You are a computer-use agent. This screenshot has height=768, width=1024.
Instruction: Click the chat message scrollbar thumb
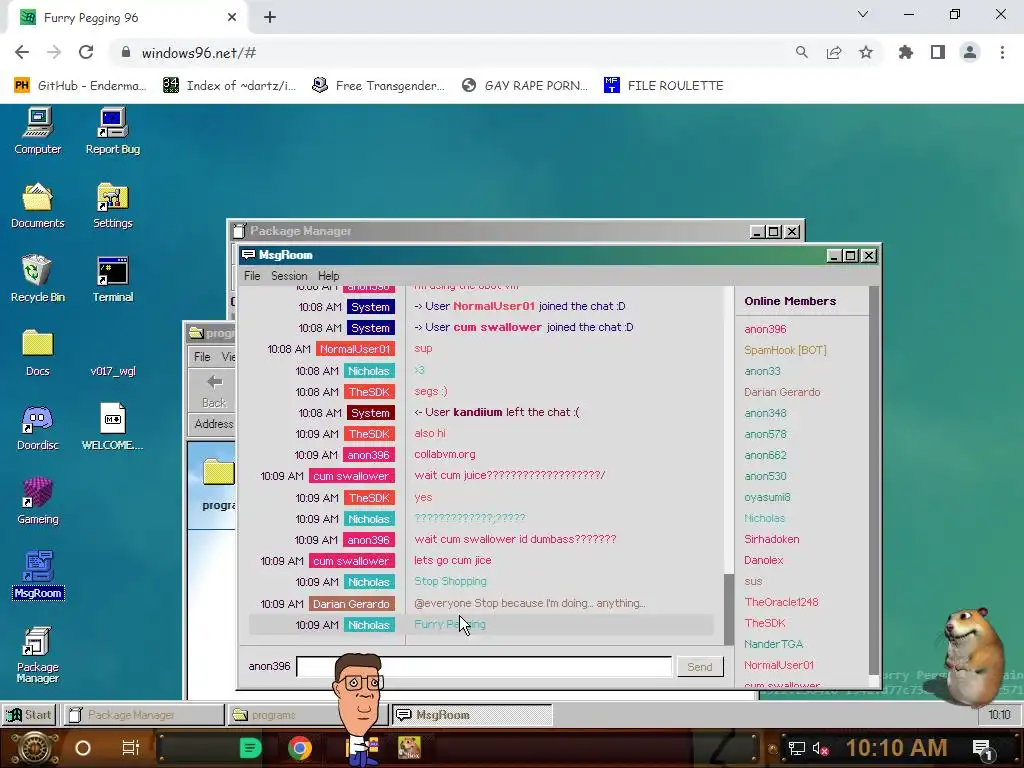[x=729, y=609]
